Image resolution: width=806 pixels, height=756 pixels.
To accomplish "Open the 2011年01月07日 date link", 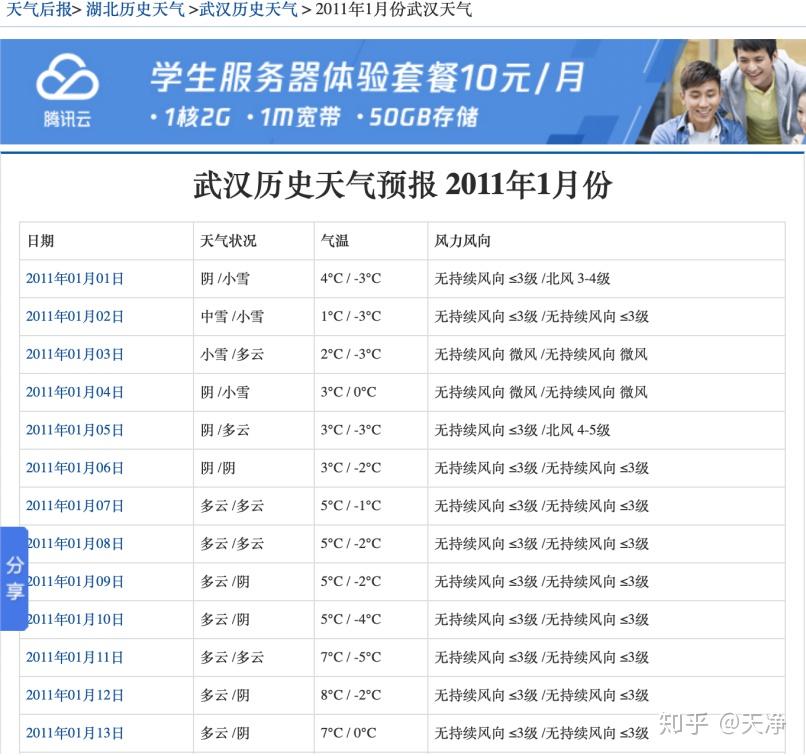I will coord(75,506).
